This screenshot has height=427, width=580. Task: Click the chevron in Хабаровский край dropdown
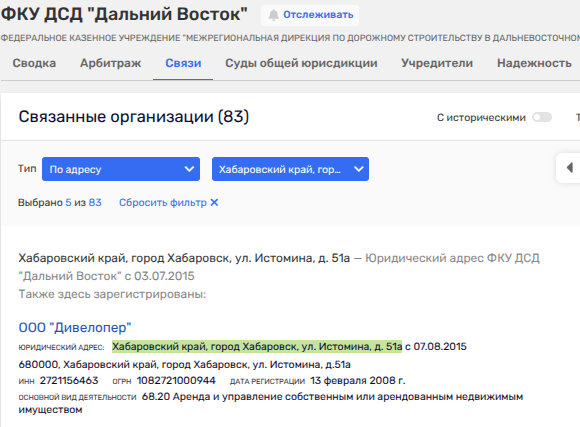click(x=358, y=169)
